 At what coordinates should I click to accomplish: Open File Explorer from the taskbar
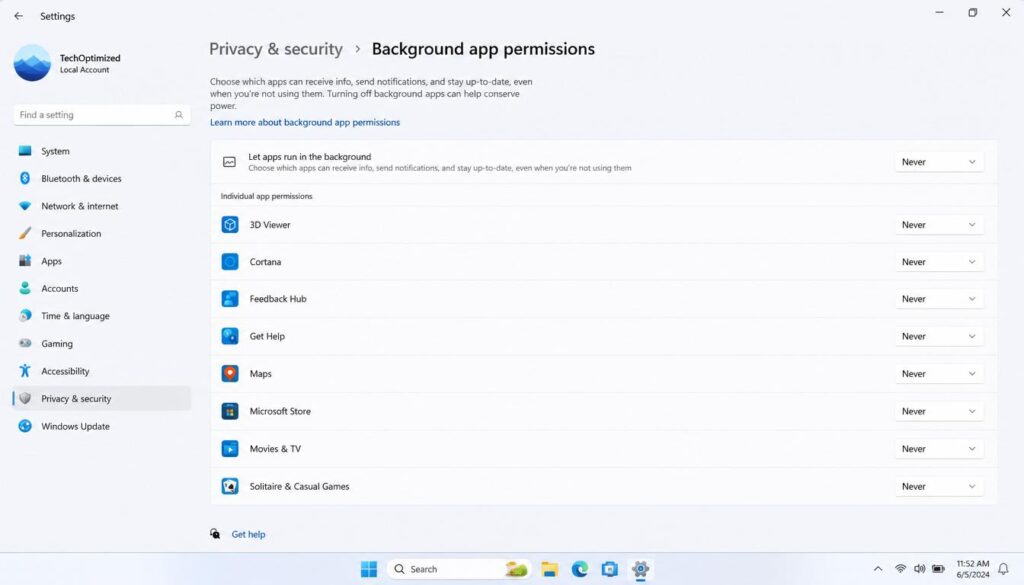[549, 569]
